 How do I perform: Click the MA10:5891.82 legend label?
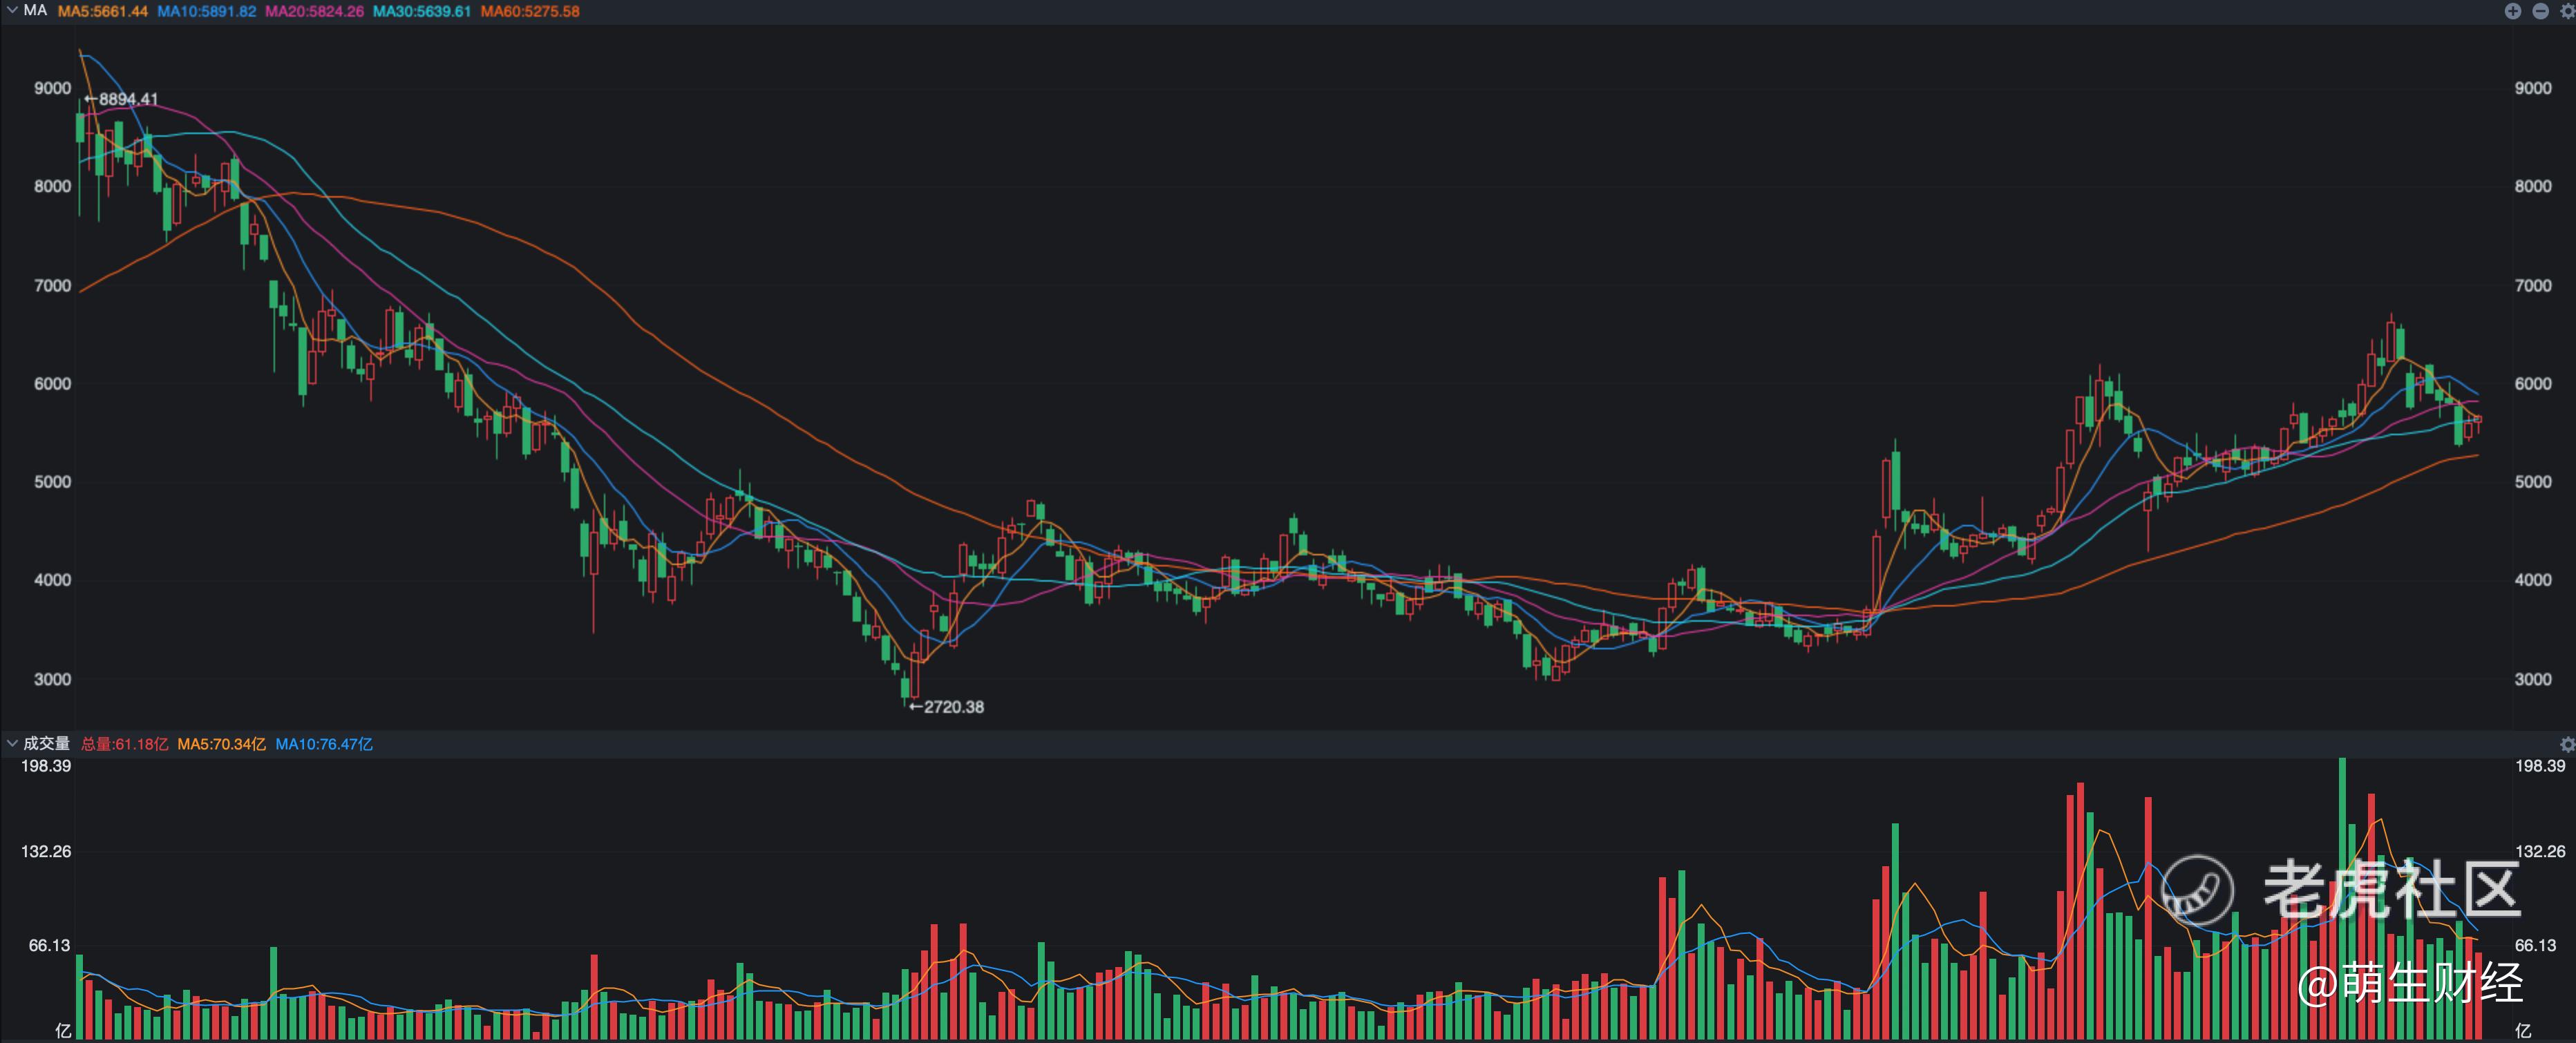(206, 11)
